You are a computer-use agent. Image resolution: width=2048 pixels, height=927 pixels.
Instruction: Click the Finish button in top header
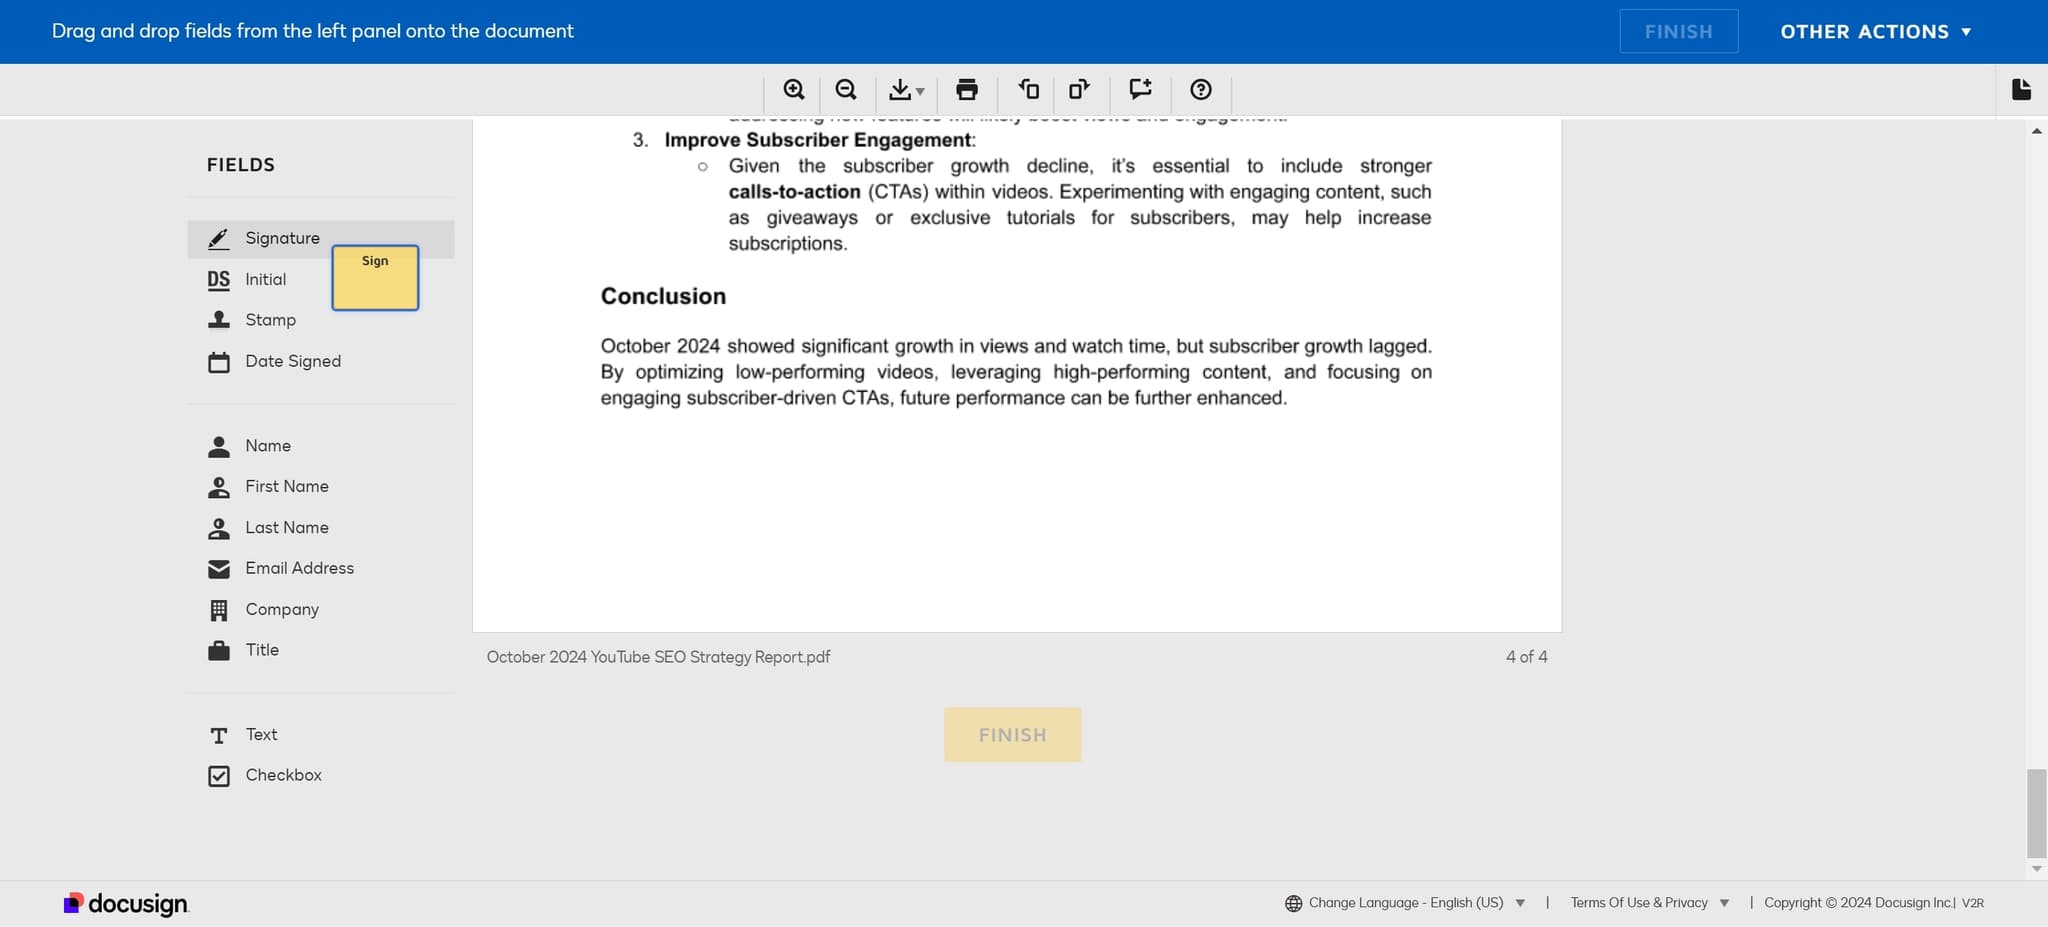[1678, 32]
